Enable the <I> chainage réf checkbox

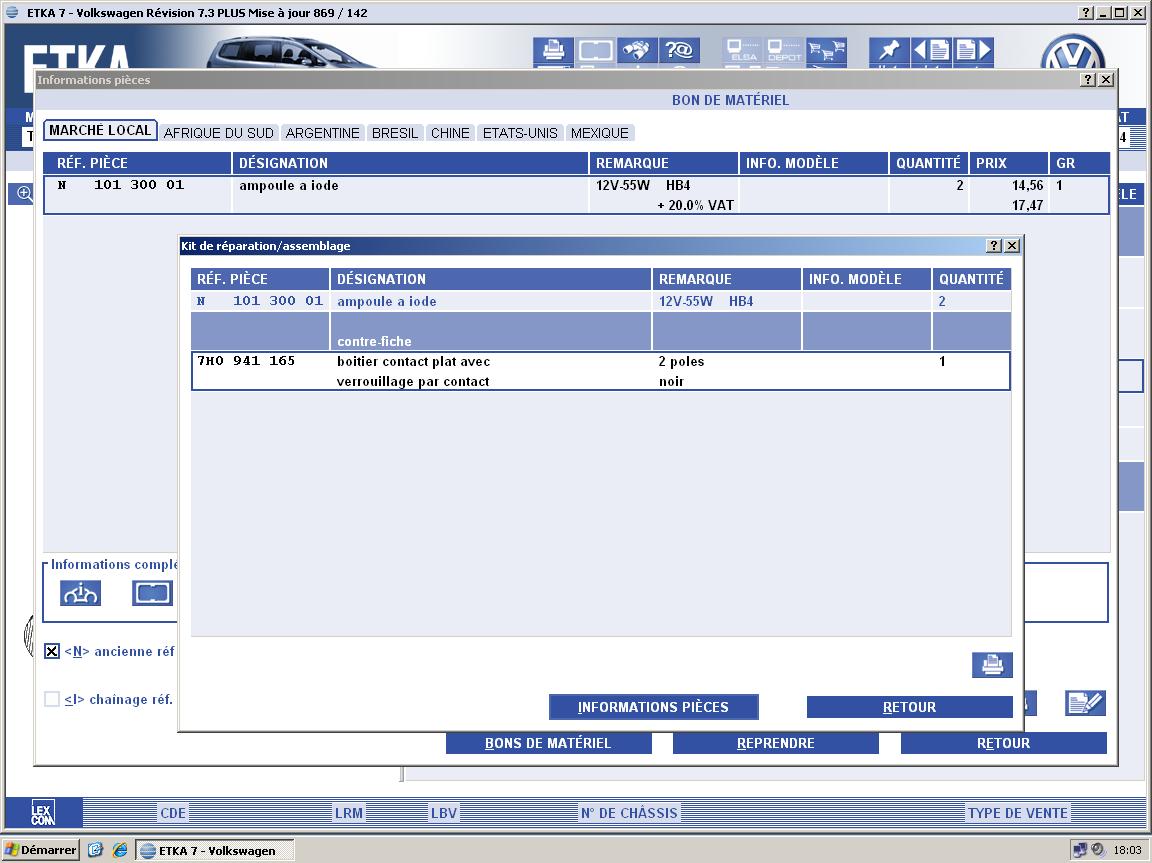(52, 700)
